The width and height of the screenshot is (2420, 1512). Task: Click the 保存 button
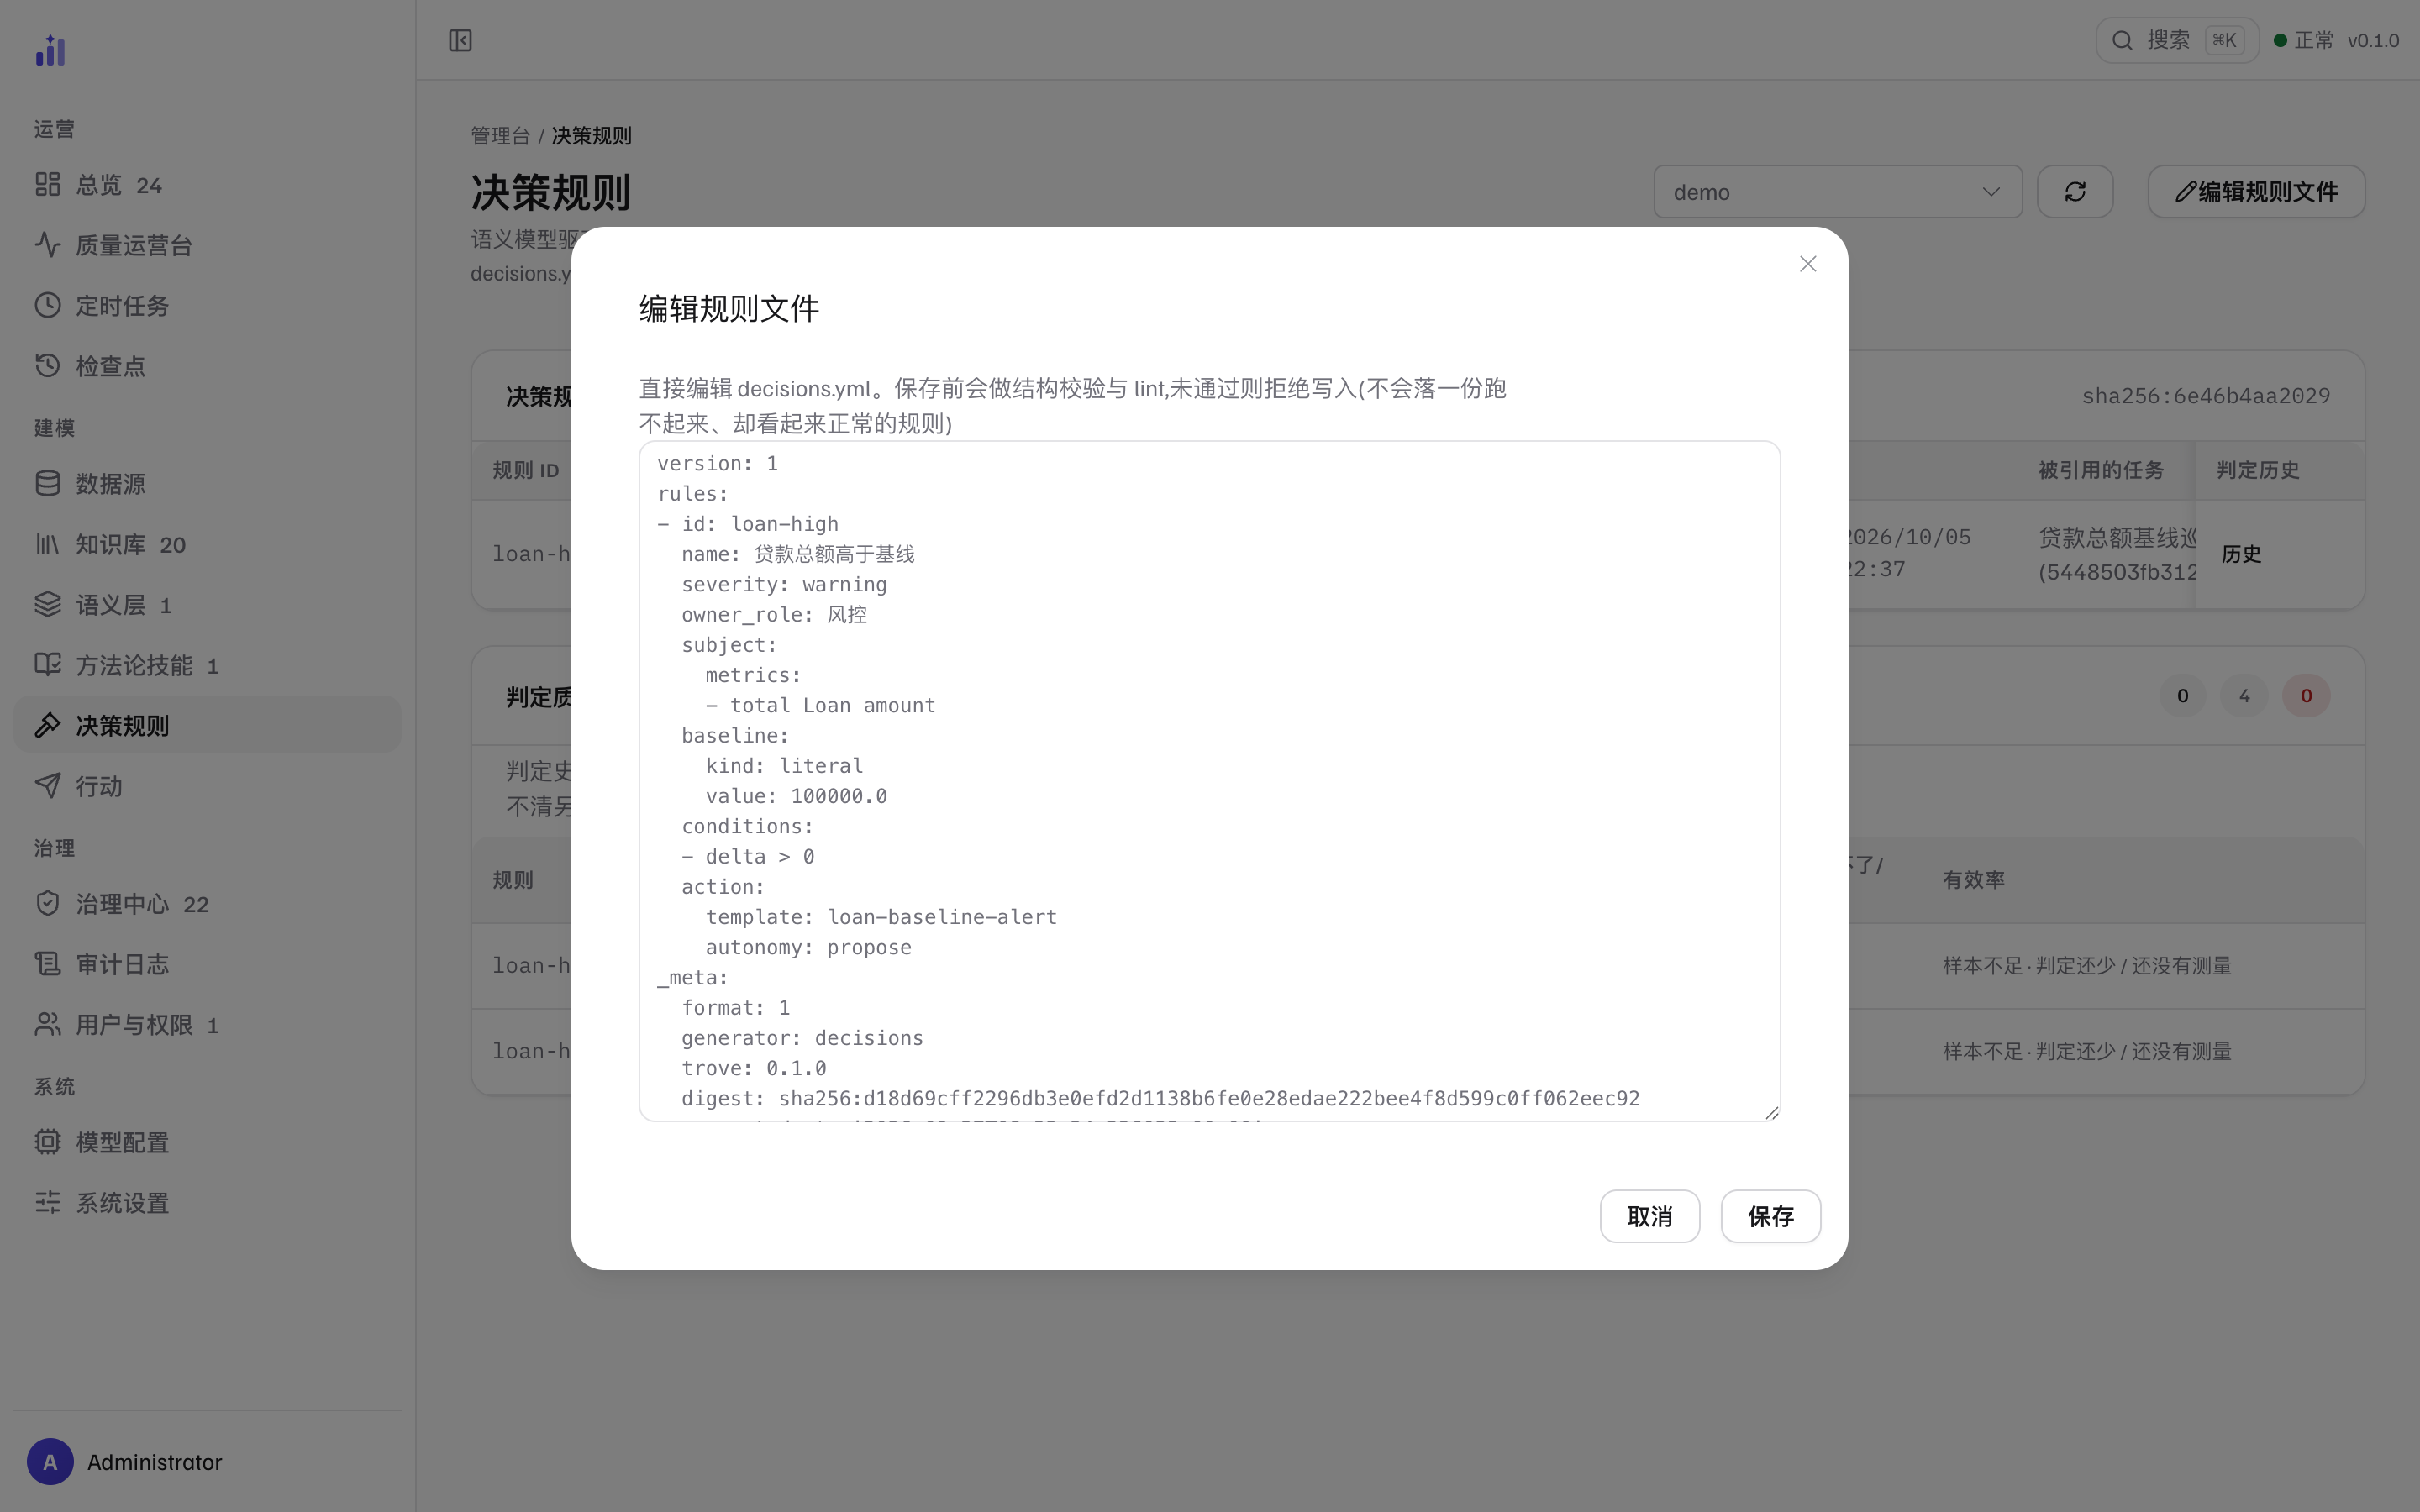point(1770,1216)
